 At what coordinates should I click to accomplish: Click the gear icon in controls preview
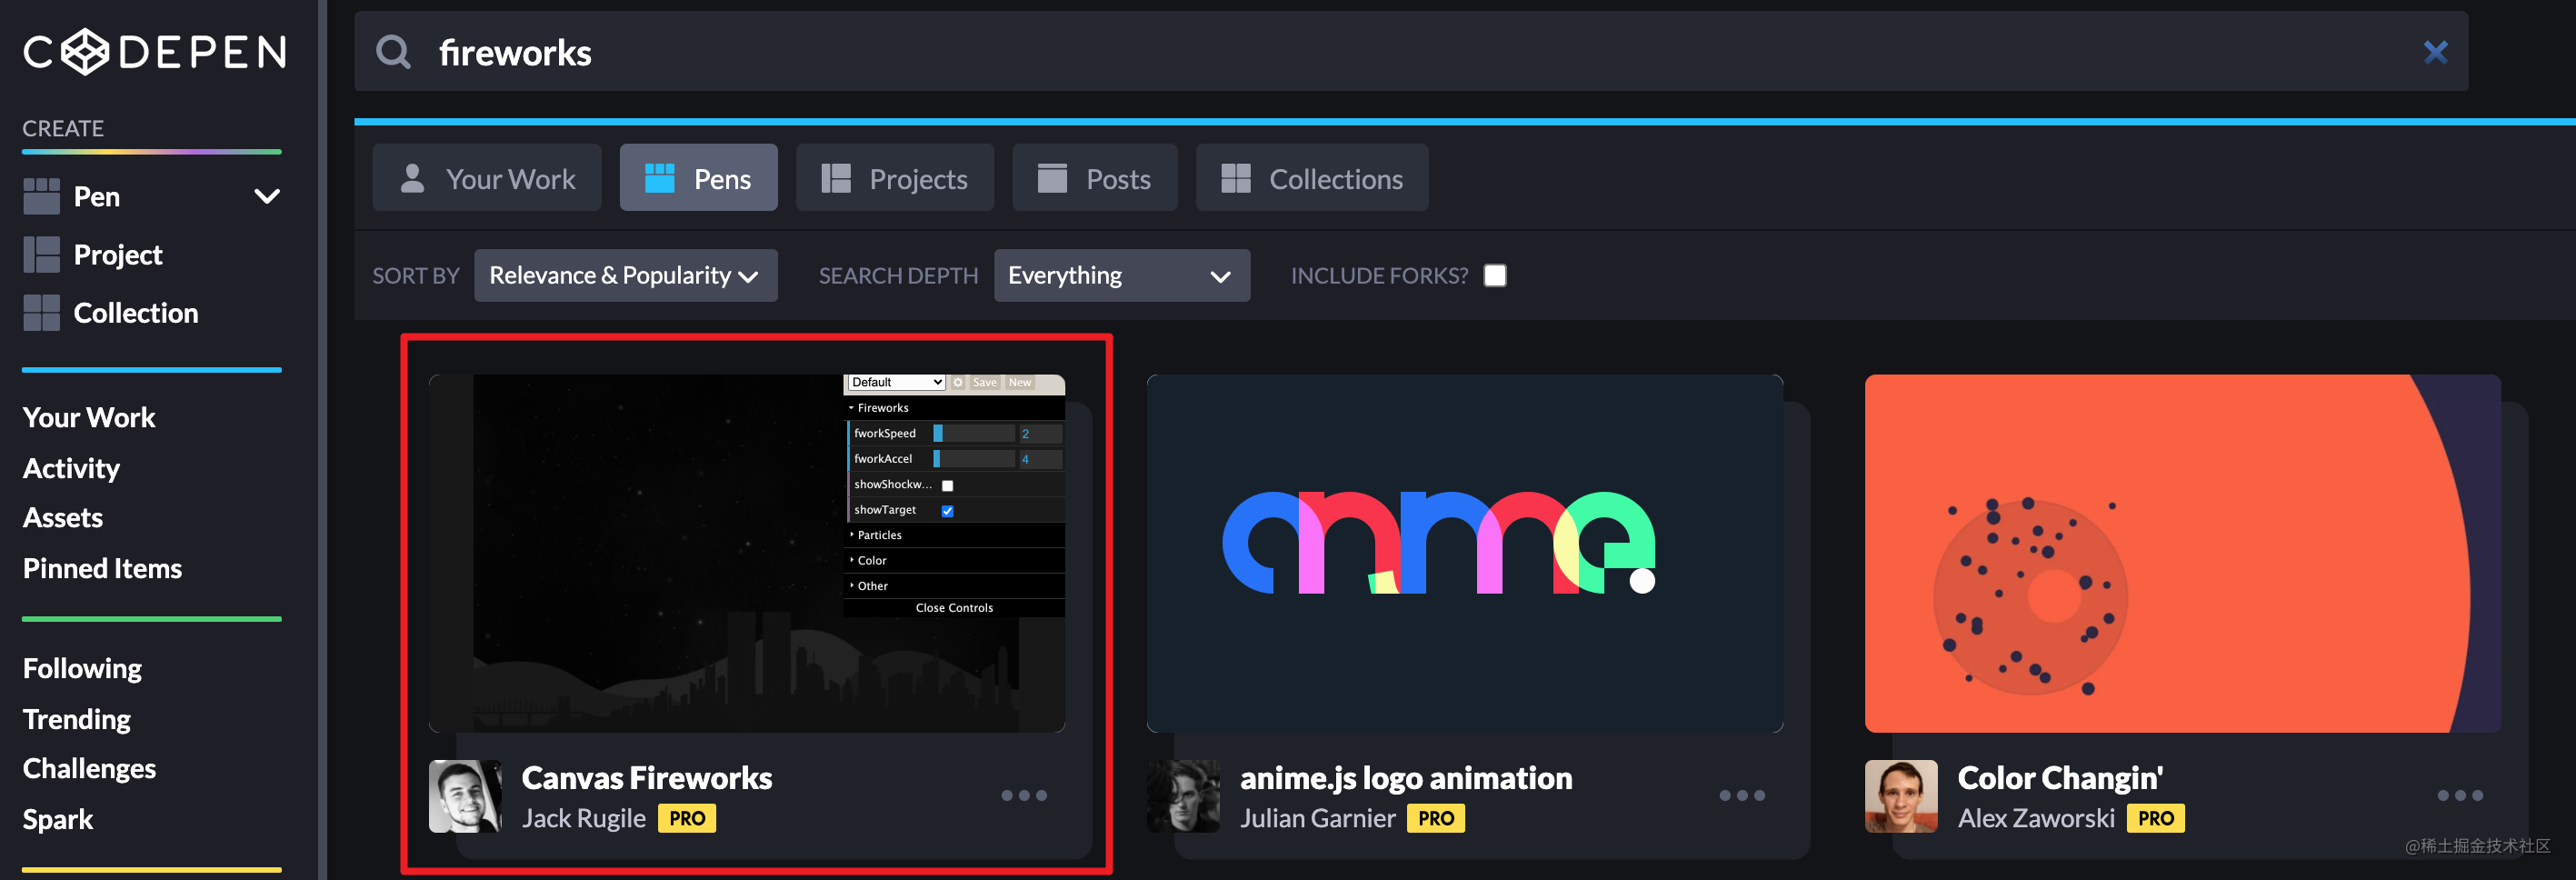[x=958, y=382]
